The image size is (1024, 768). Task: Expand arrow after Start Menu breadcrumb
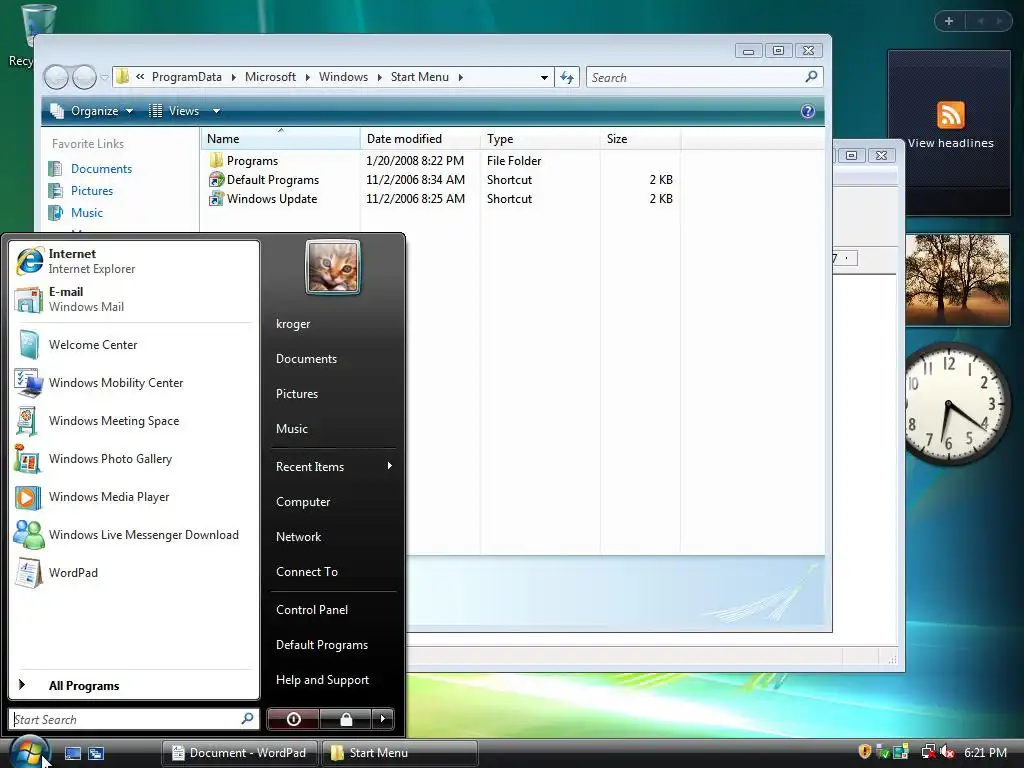point(460,78)
